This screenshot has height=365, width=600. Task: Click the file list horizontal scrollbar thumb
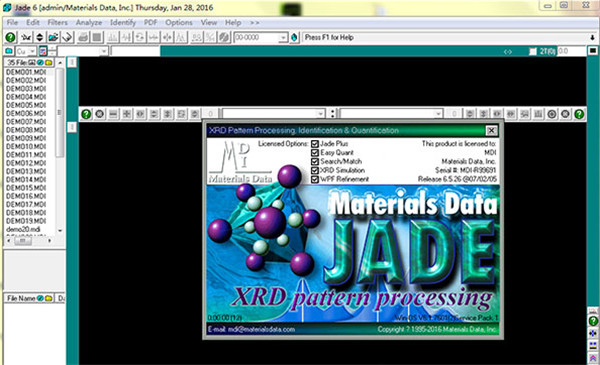pos(23,241)
